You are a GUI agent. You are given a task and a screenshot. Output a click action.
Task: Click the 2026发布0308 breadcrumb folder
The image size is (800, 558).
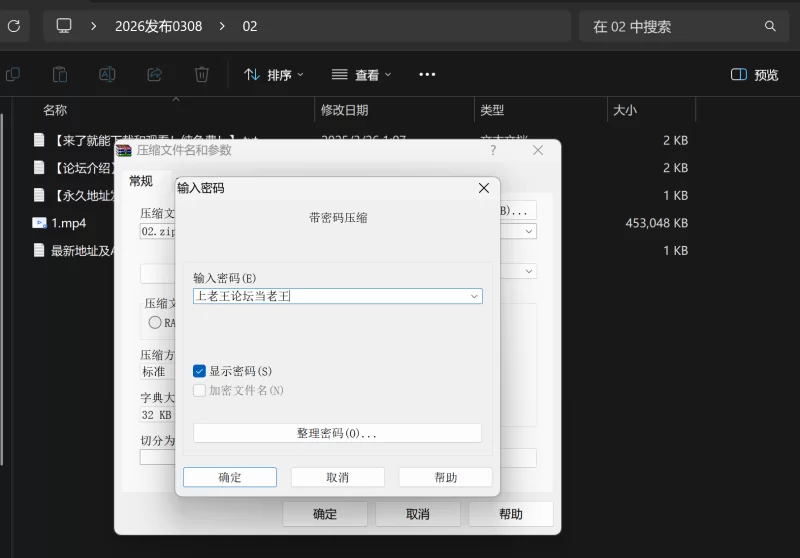coord(159,26)
